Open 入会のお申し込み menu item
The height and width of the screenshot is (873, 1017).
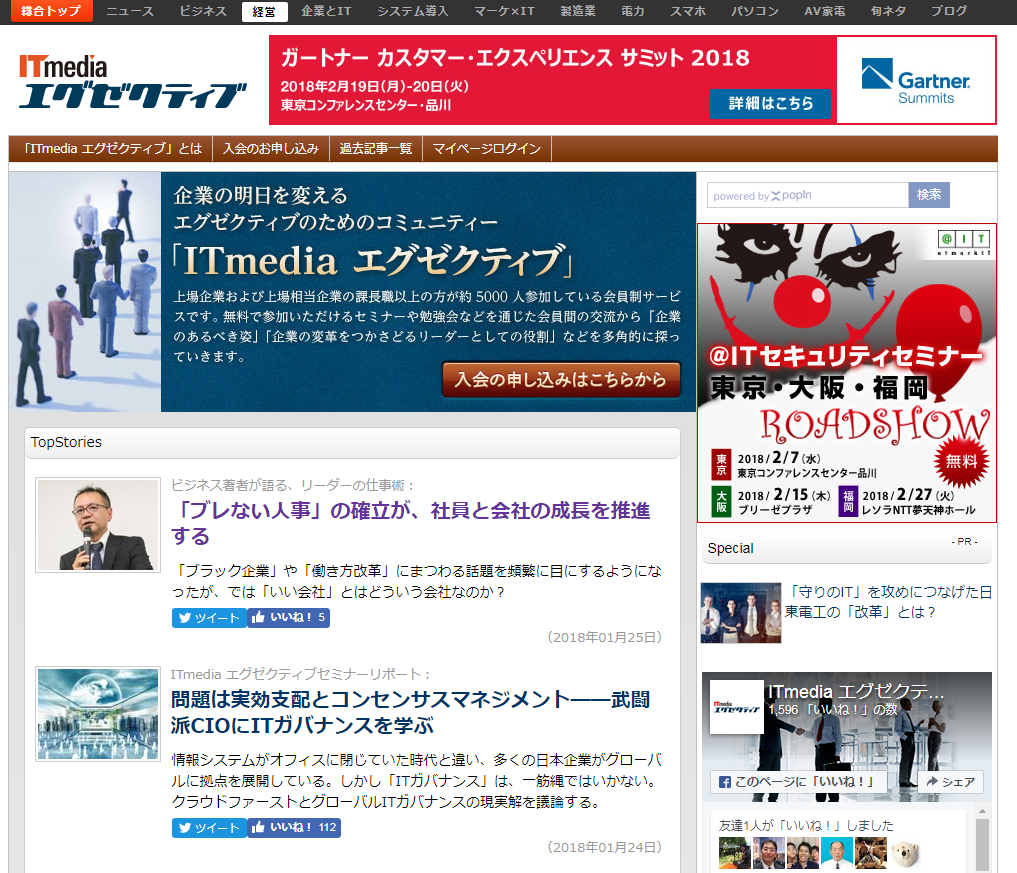[x=271, y=149]
